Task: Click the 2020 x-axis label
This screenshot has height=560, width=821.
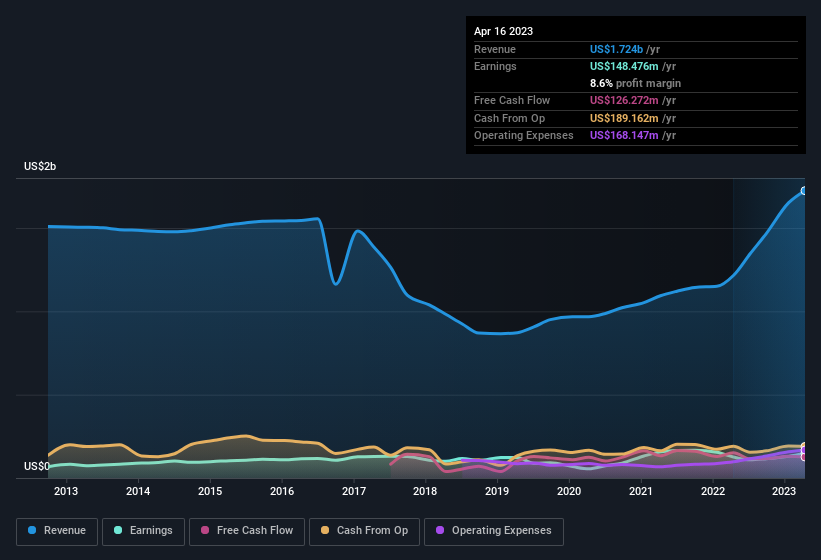Action: 569,491
